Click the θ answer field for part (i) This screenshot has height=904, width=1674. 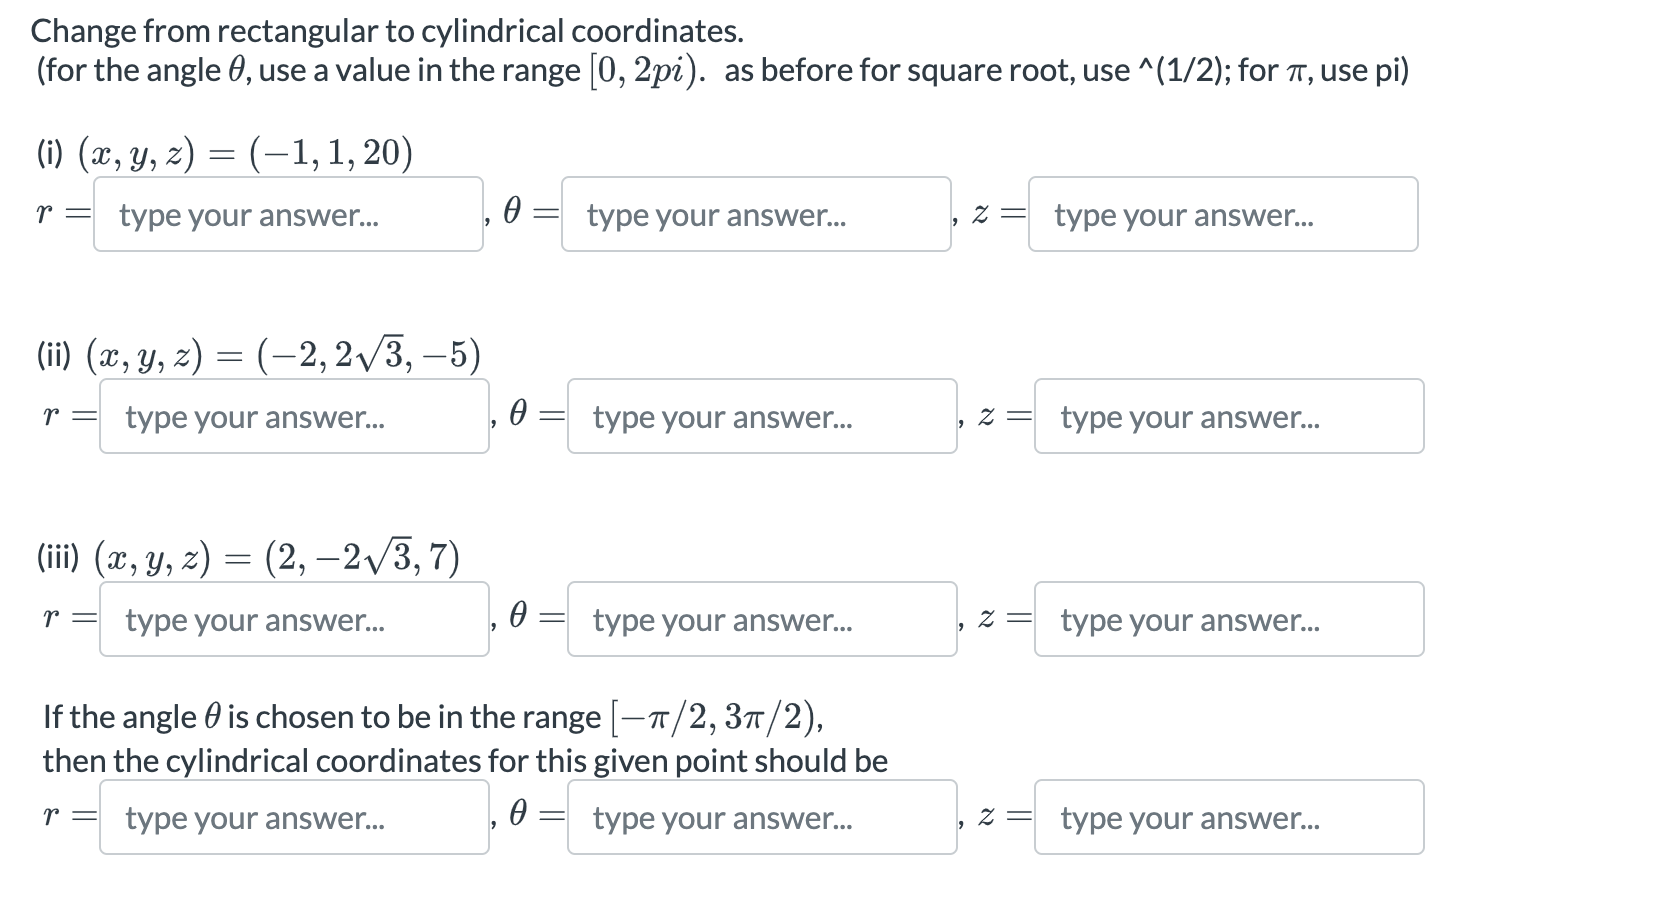tap(755, 215)
